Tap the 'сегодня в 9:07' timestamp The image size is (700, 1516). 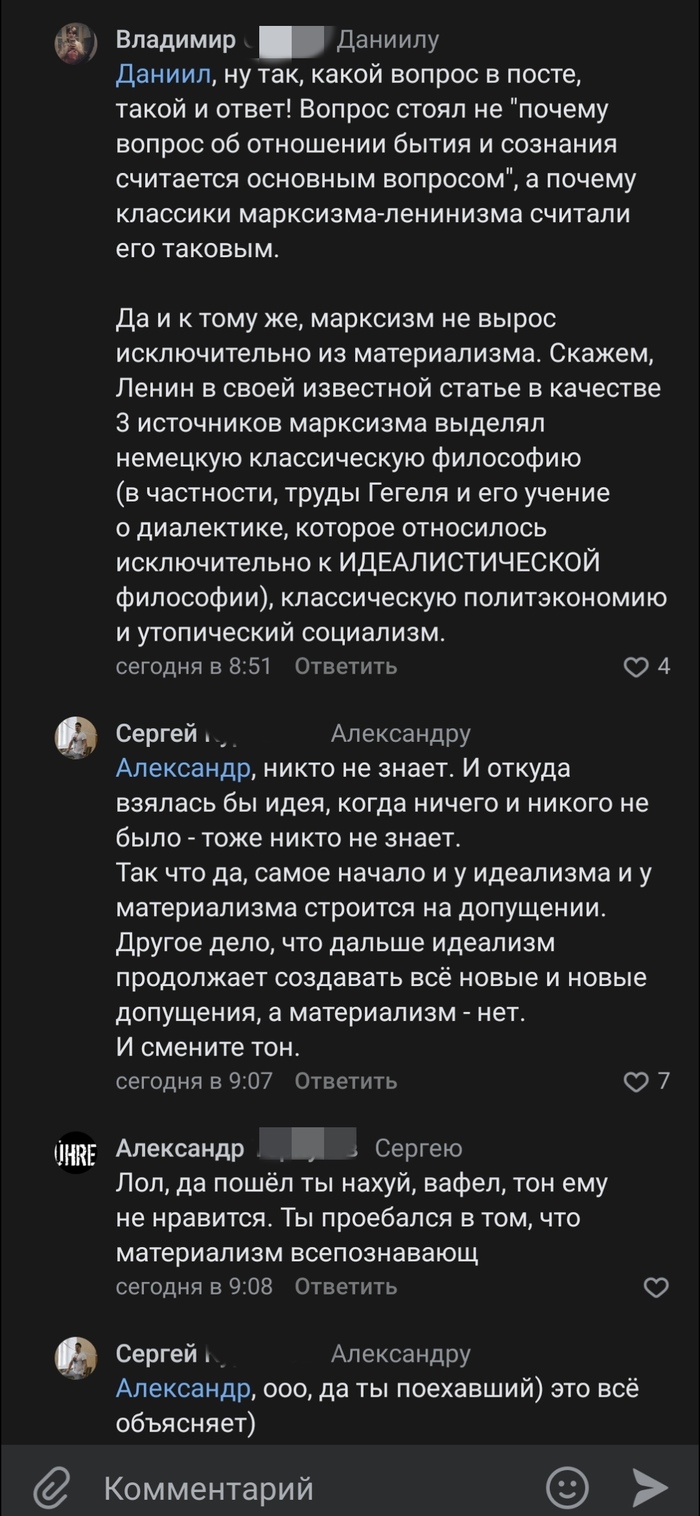(x=194, y=1081)
